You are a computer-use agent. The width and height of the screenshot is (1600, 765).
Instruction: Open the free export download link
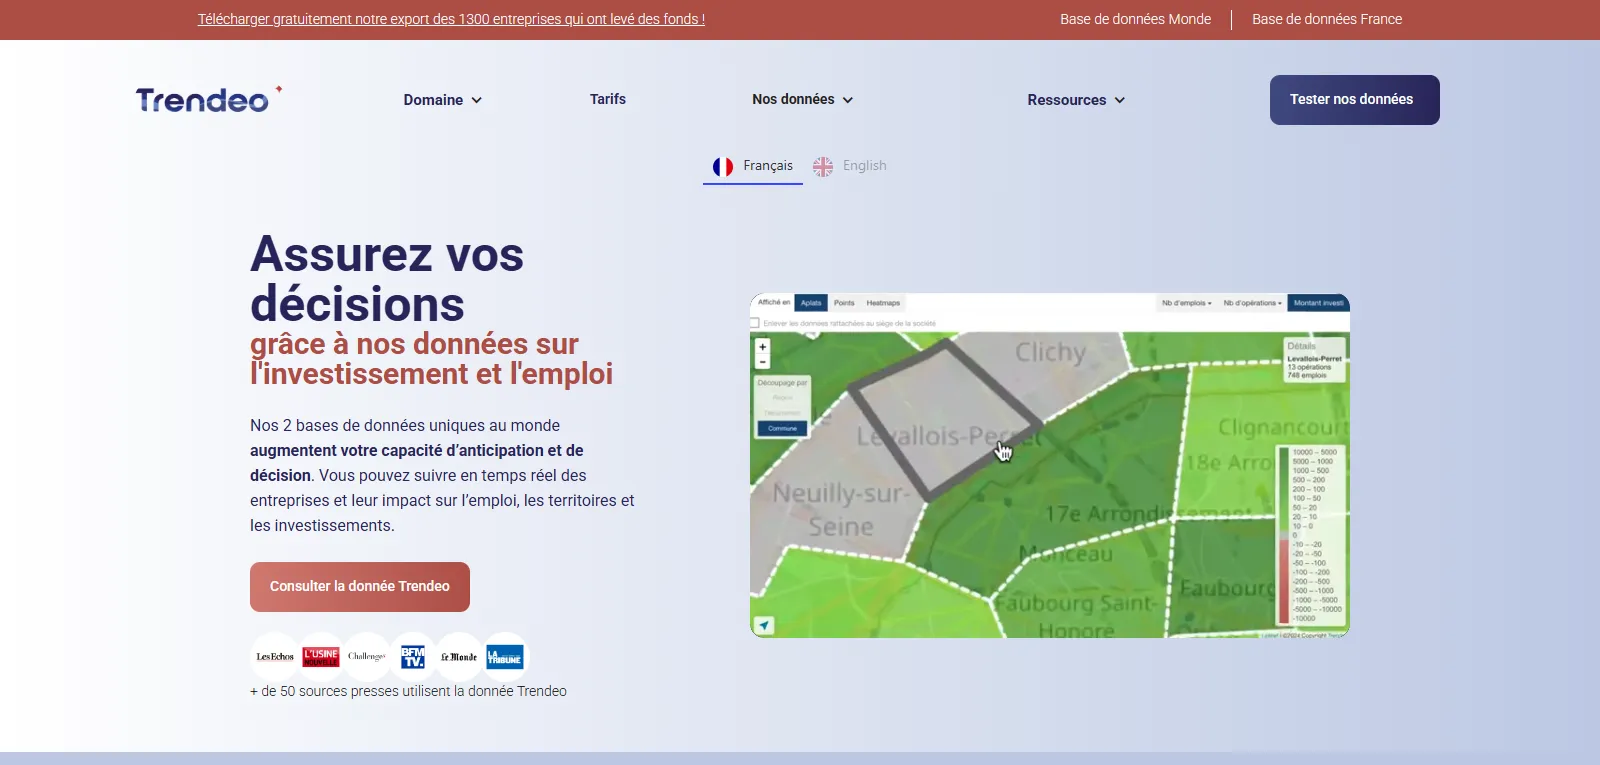(451, 19)
